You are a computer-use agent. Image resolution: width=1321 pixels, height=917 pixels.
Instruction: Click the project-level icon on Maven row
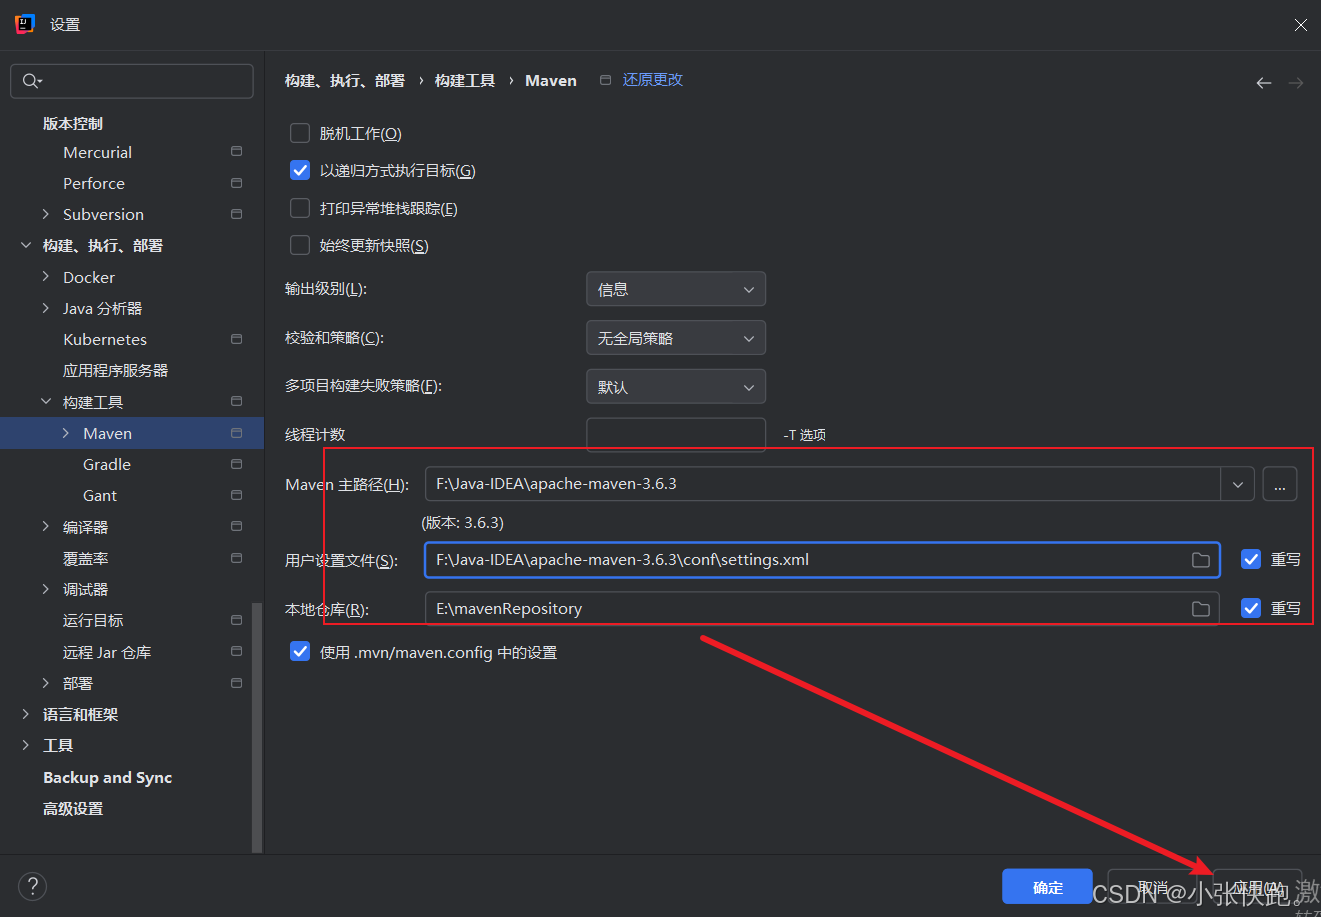point(236,433)
